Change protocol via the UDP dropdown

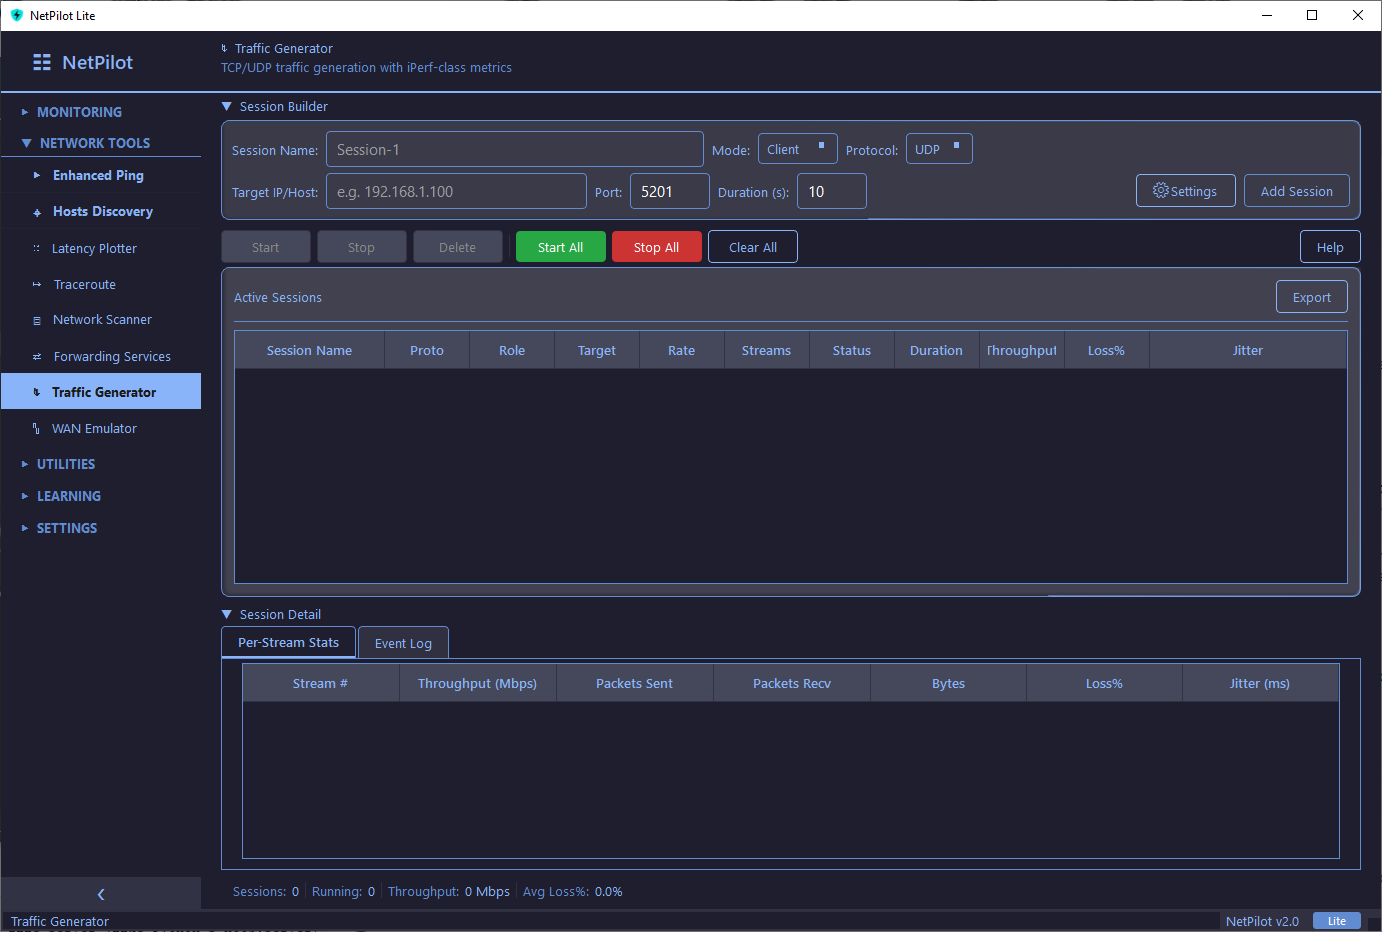[938, 148]
